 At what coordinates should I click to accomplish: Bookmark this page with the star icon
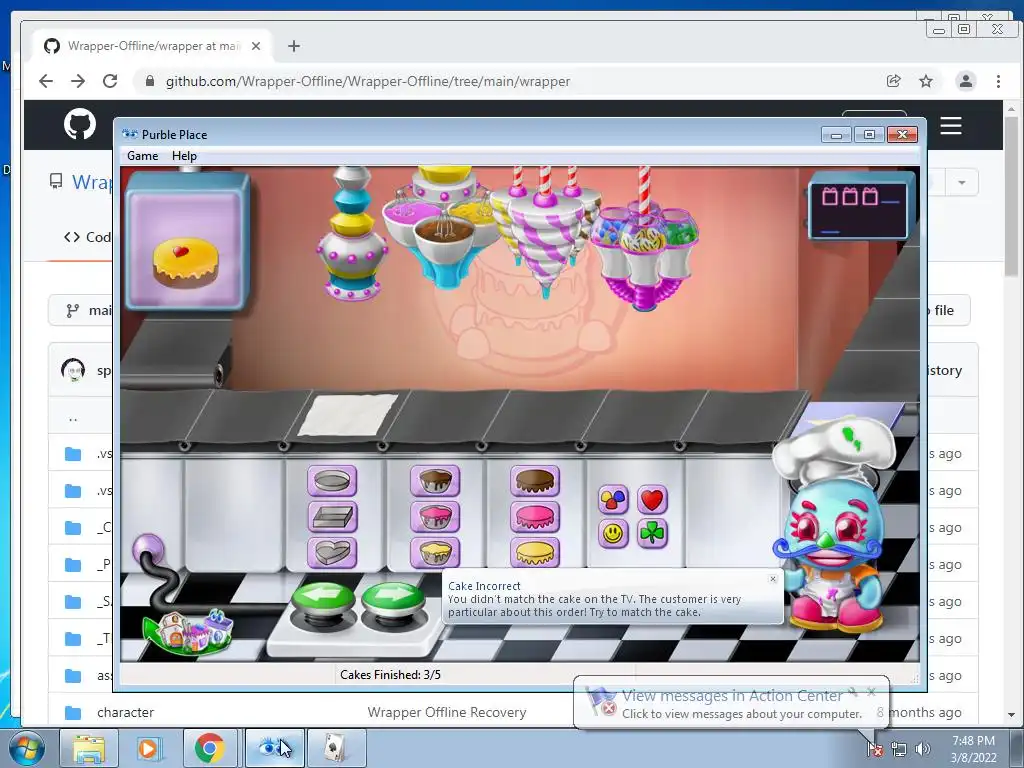click(926, 81)
